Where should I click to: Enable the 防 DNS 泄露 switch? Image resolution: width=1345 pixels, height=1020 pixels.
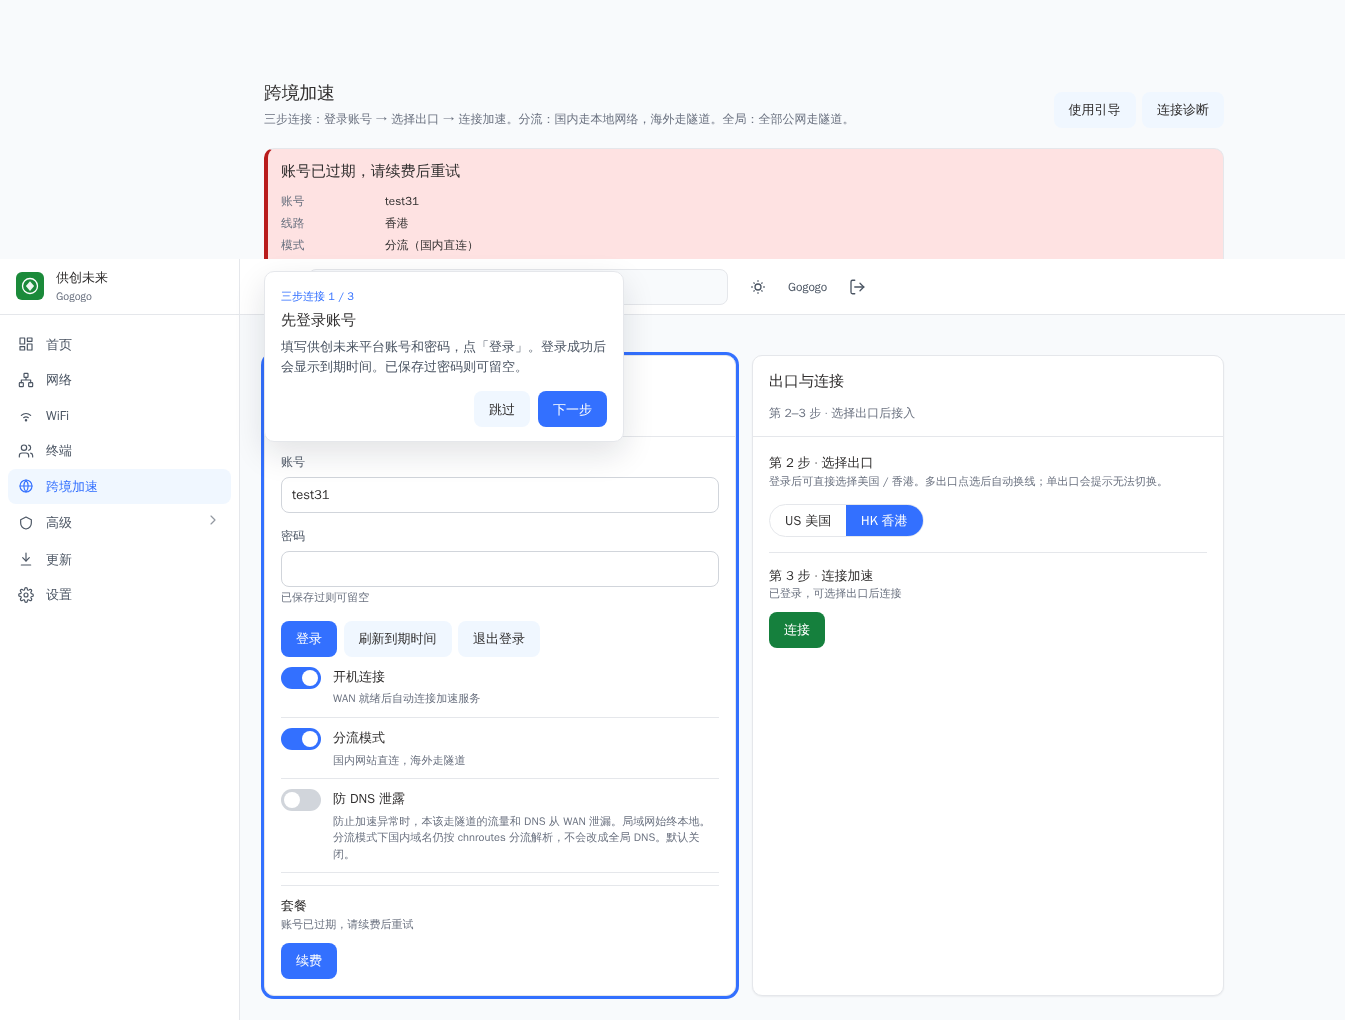(x=301, y=800)
